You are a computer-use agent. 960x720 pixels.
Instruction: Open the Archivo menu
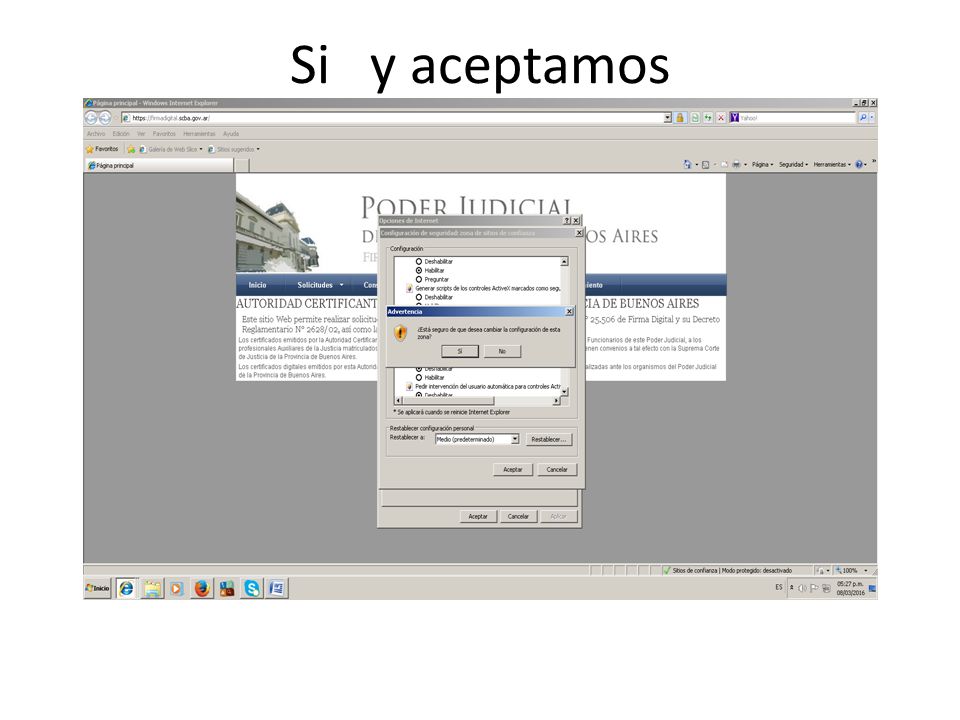[96, 133]
